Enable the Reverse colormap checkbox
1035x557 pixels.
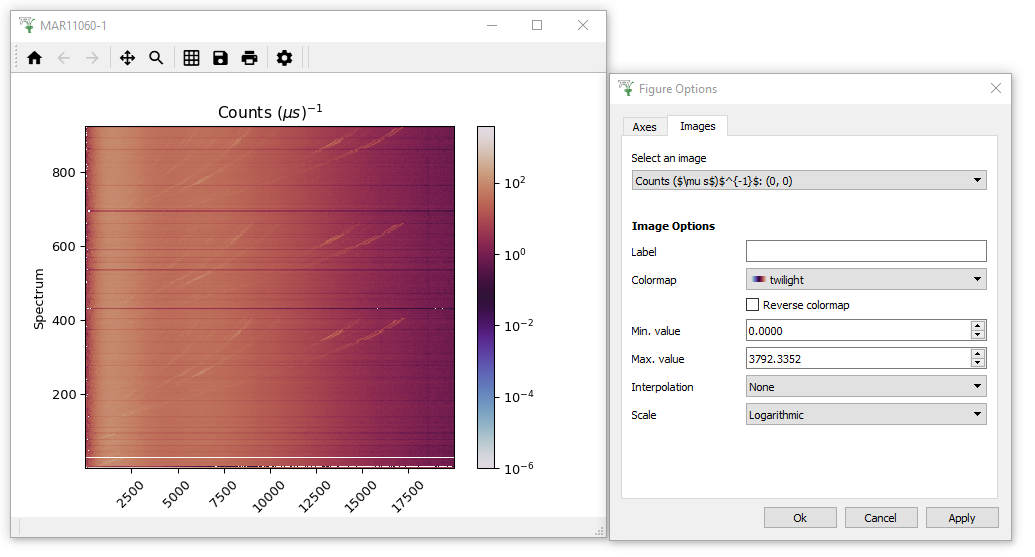click(753, 305)
